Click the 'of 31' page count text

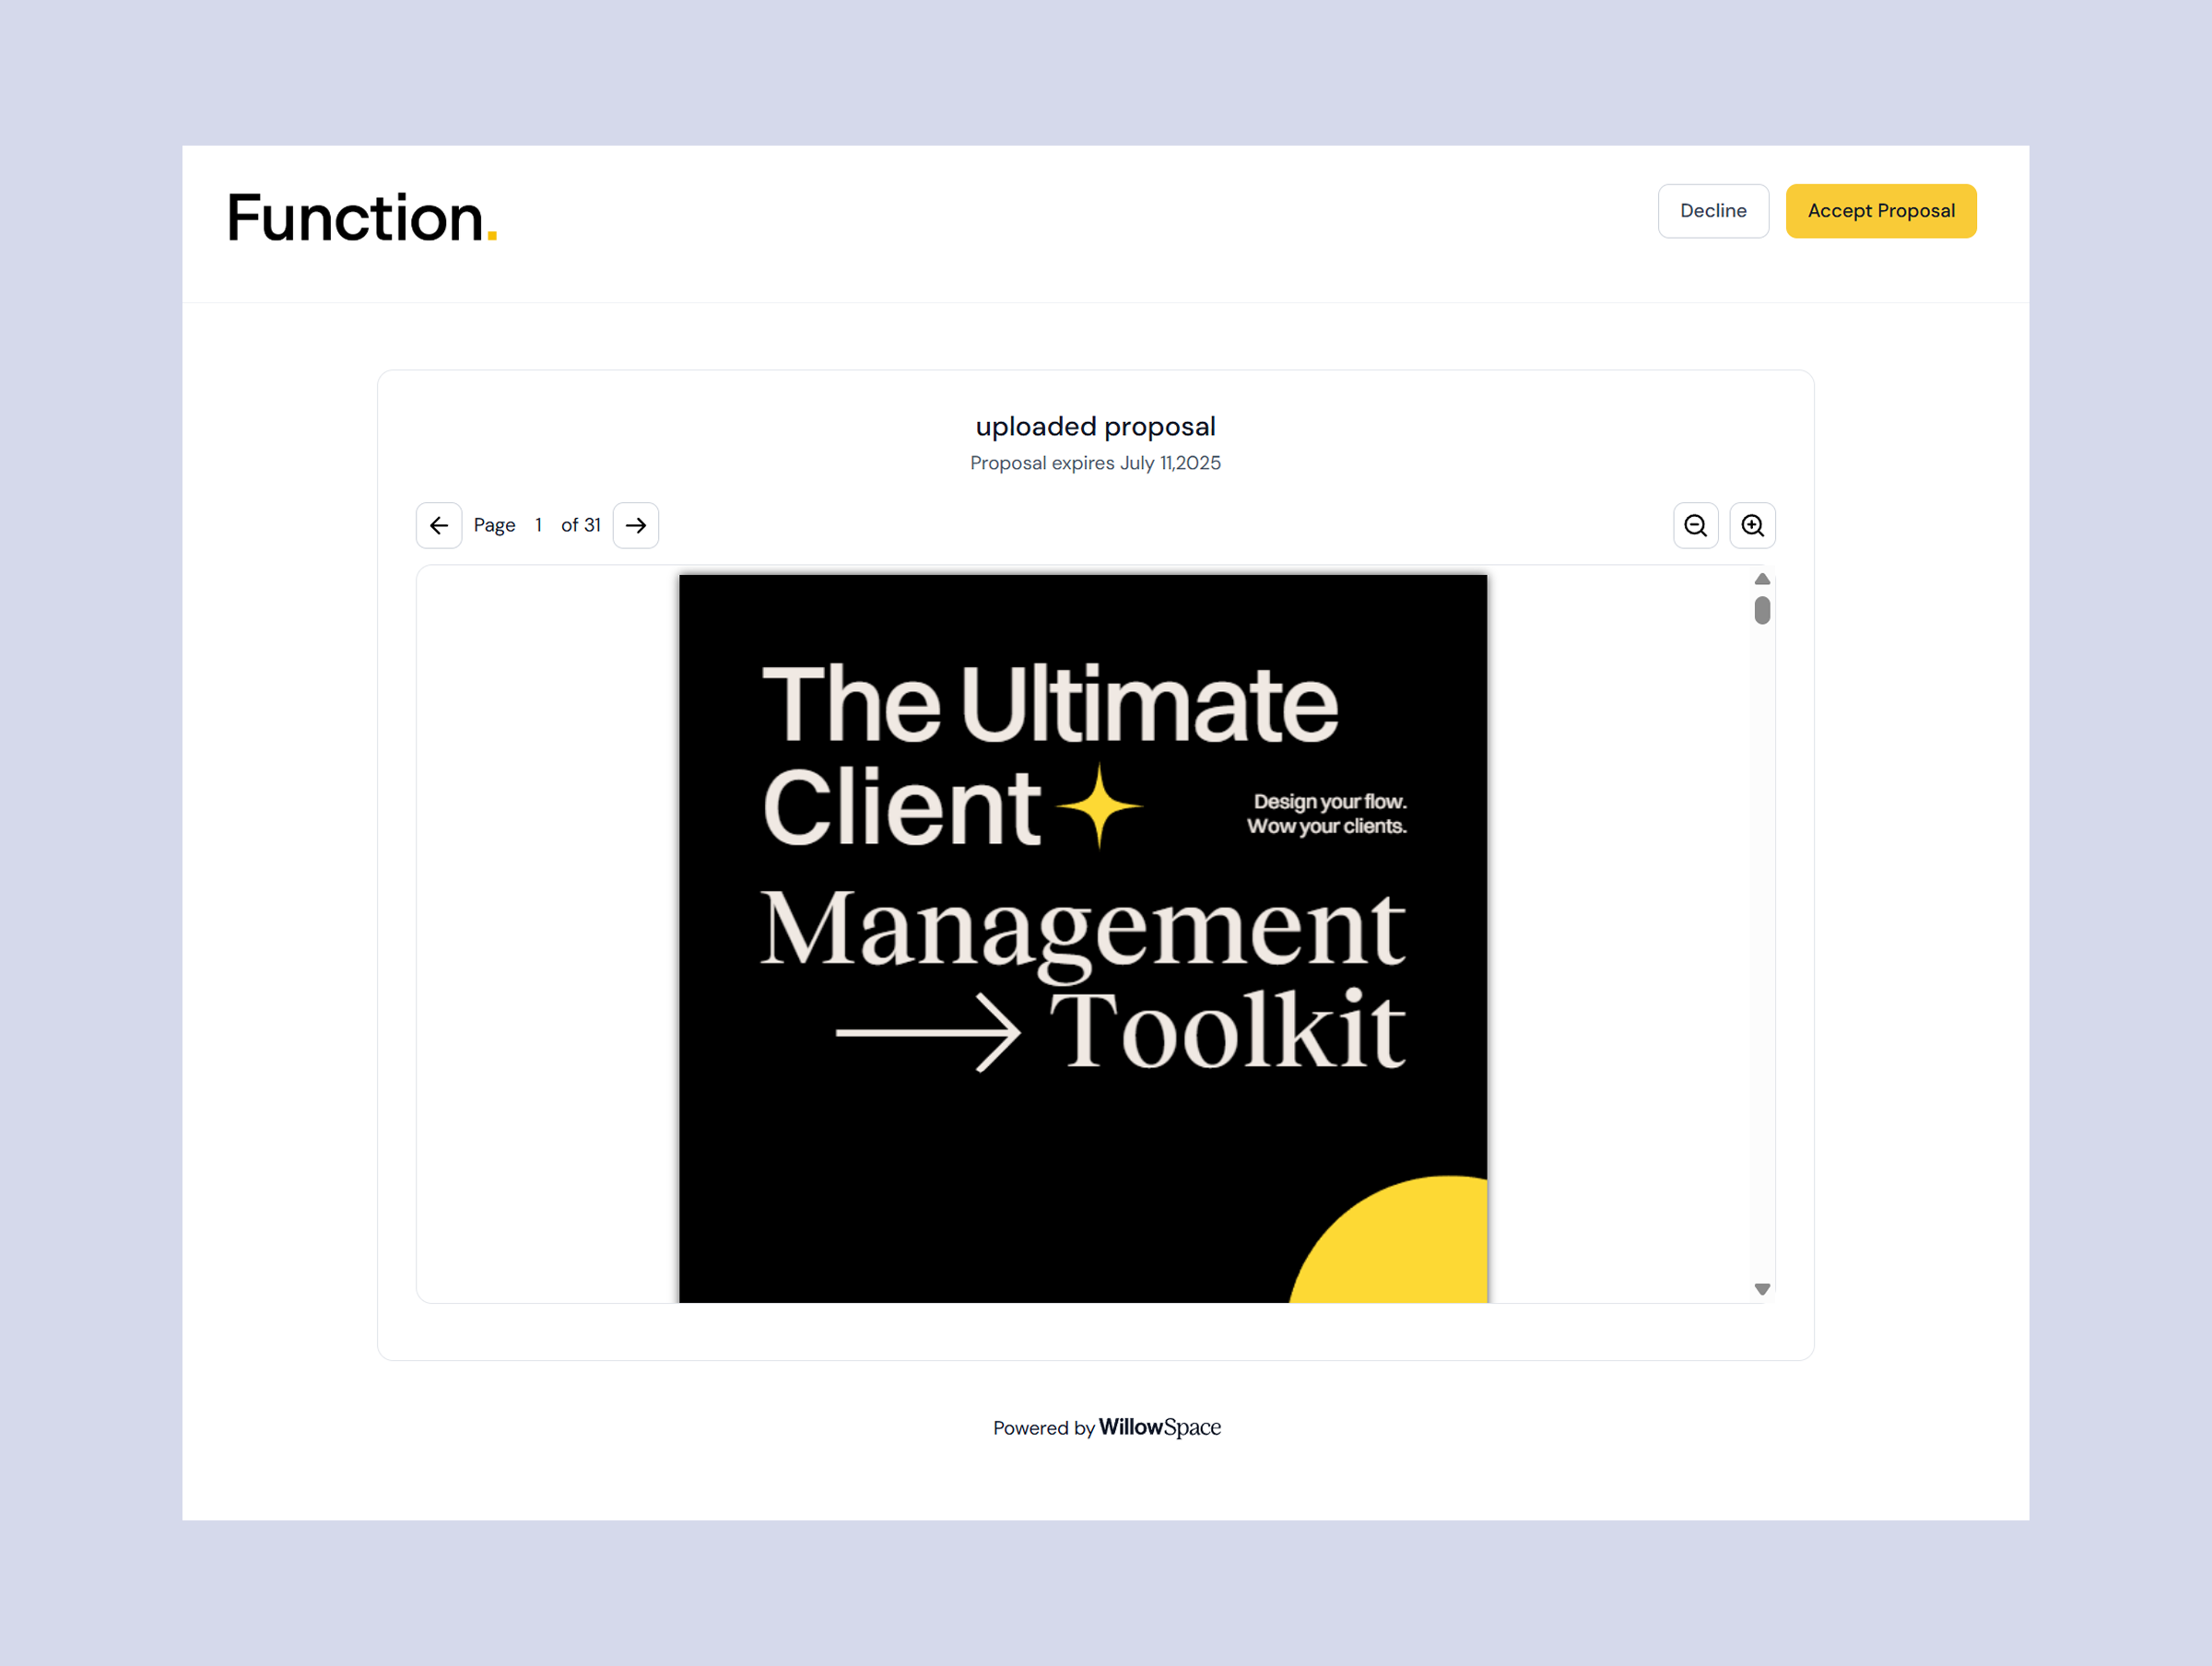581,525
